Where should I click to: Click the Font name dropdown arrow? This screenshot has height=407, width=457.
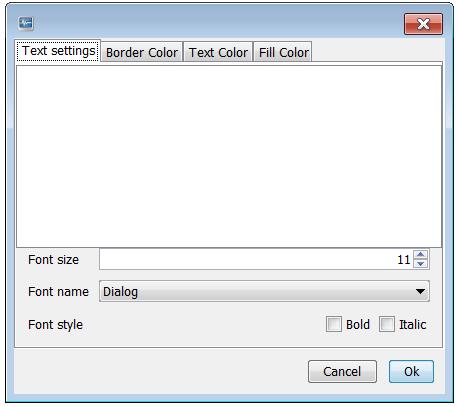click(420, 291)
